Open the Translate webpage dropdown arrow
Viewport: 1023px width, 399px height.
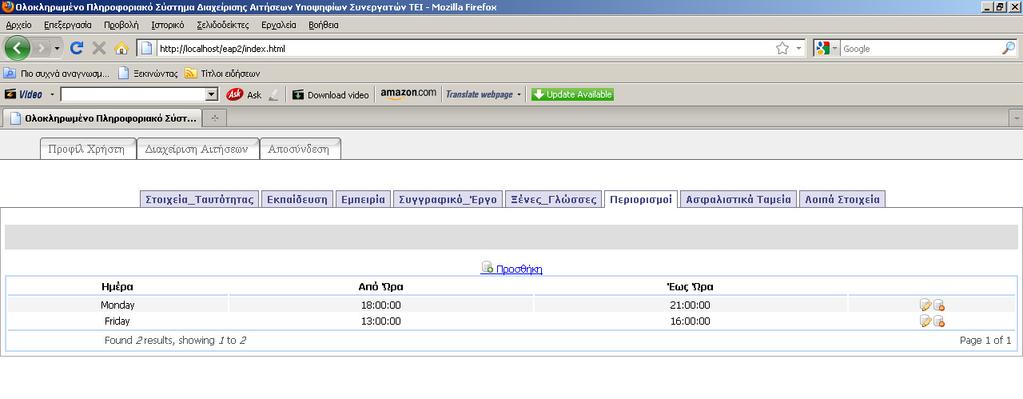(x=519, y=95)
